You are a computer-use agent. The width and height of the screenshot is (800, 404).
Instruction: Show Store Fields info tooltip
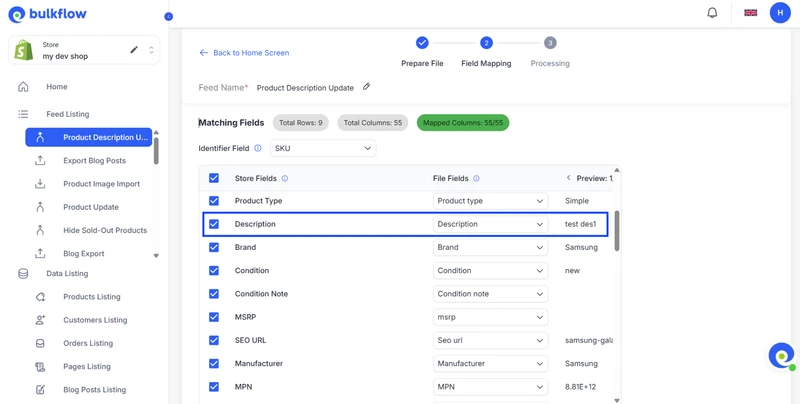pyautogui.click(x=285, y=179)
